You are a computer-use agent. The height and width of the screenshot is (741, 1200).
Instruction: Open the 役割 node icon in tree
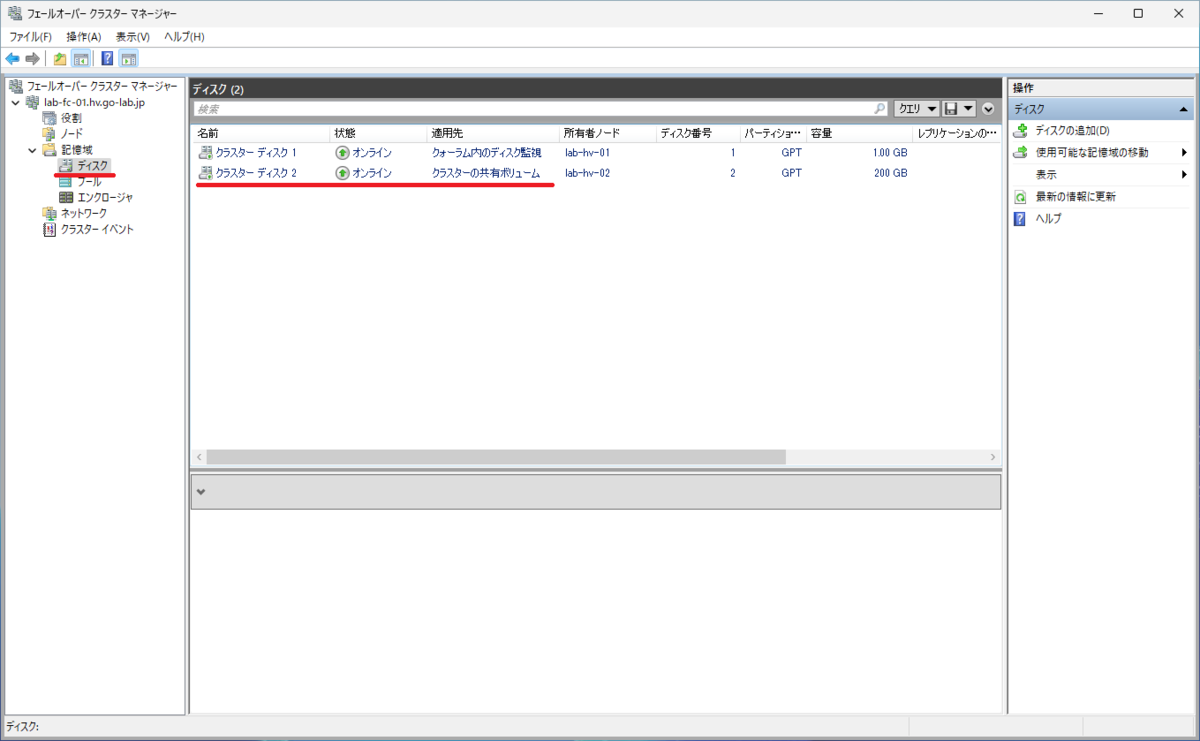click(50, 118)
